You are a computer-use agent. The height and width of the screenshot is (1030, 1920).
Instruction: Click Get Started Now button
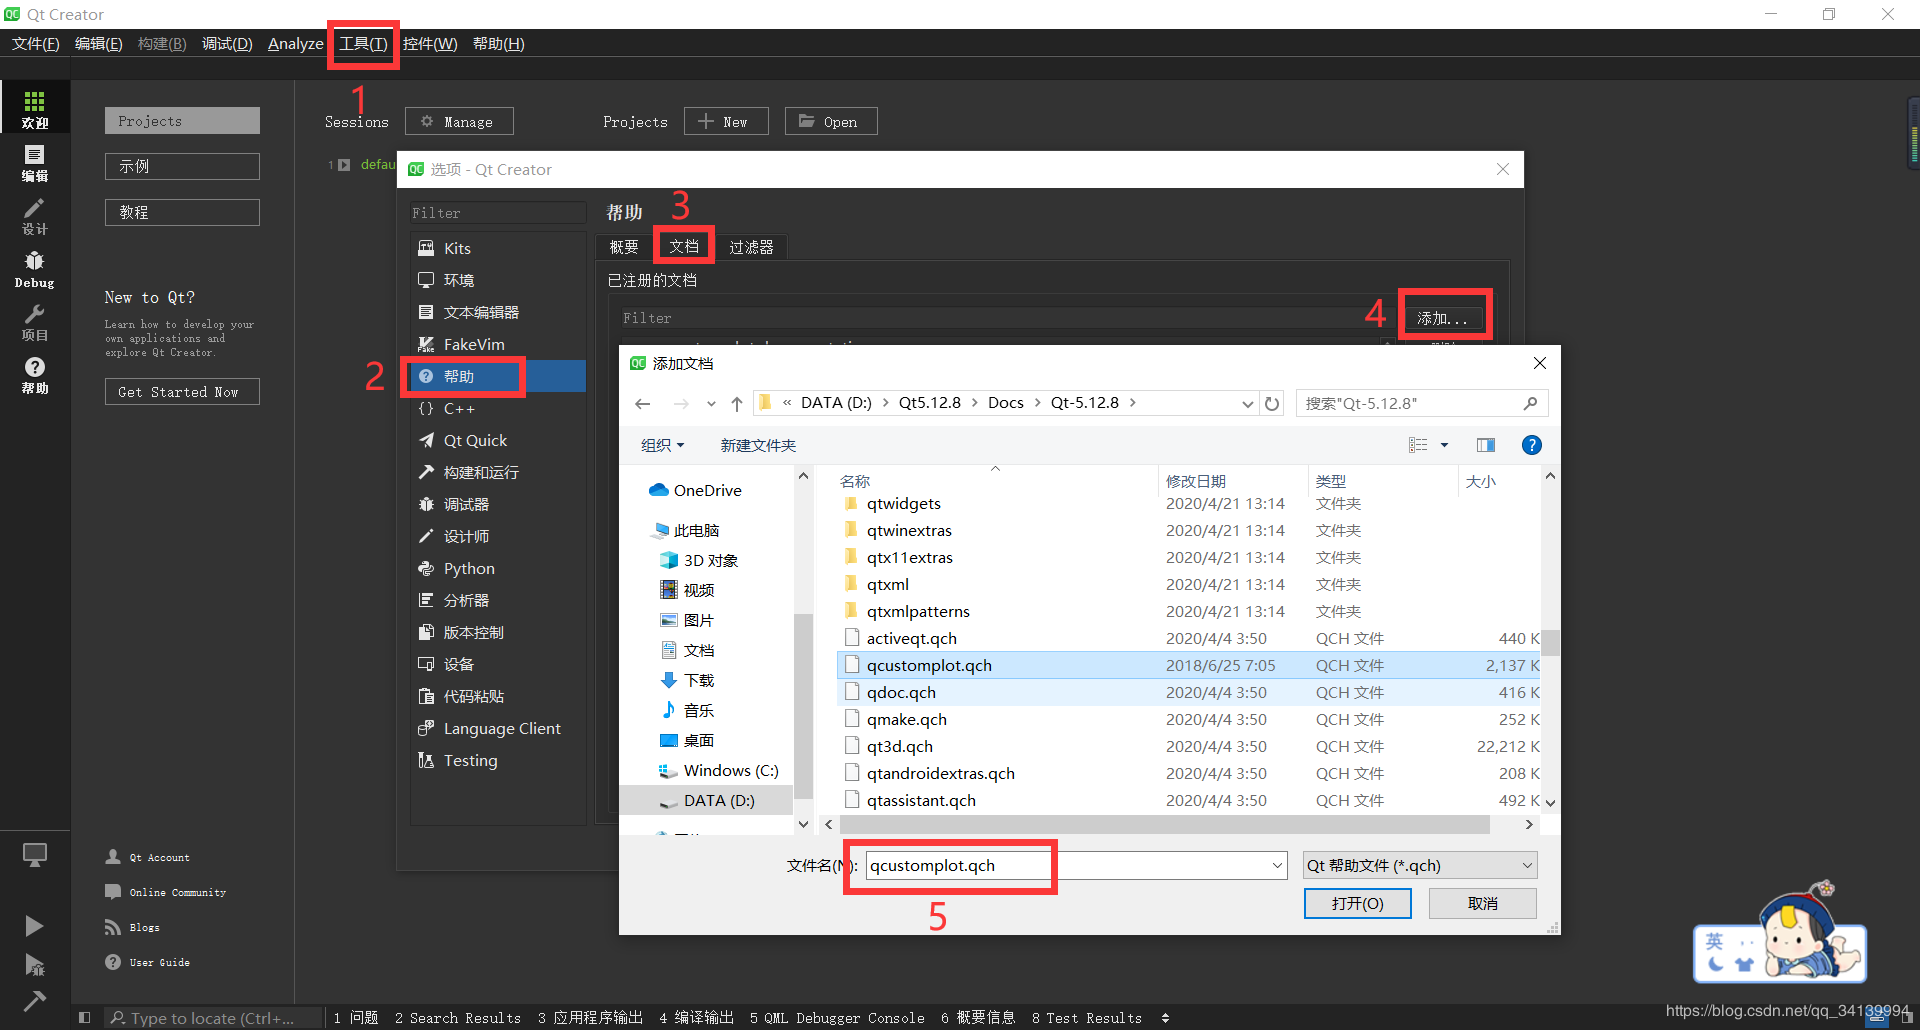click(x=182, y=392)
